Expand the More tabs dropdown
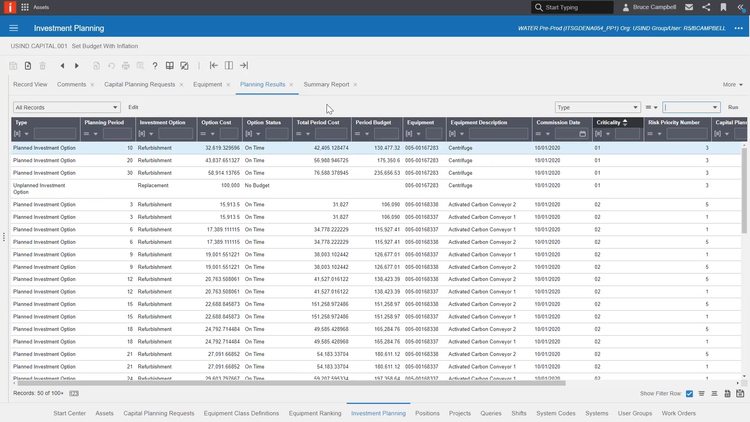 tap(732, 84)
